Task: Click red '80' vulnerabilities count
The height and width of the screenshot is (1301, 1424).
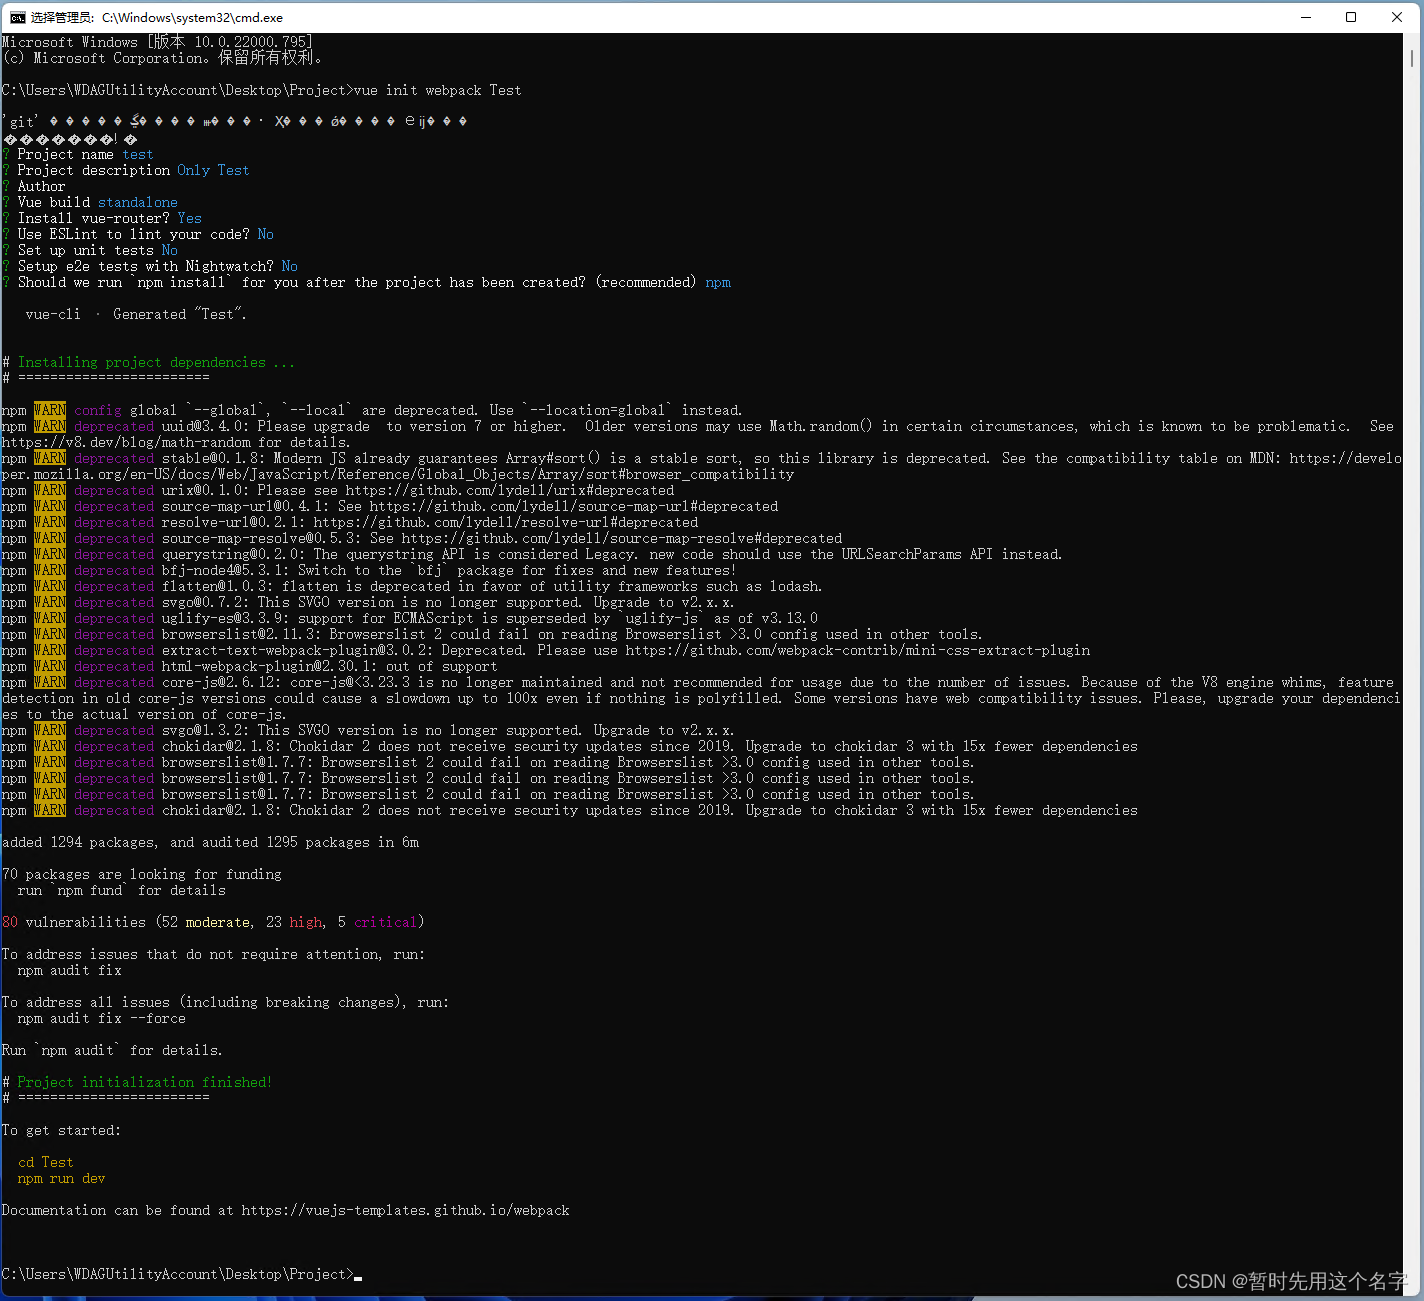Action: click(10, 922)
